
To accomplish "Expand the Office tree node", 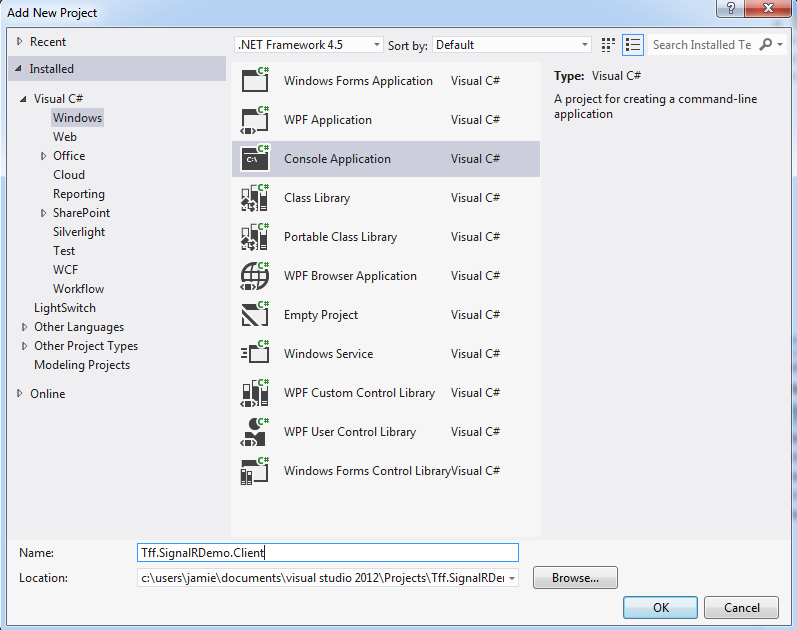I will 44,156.
